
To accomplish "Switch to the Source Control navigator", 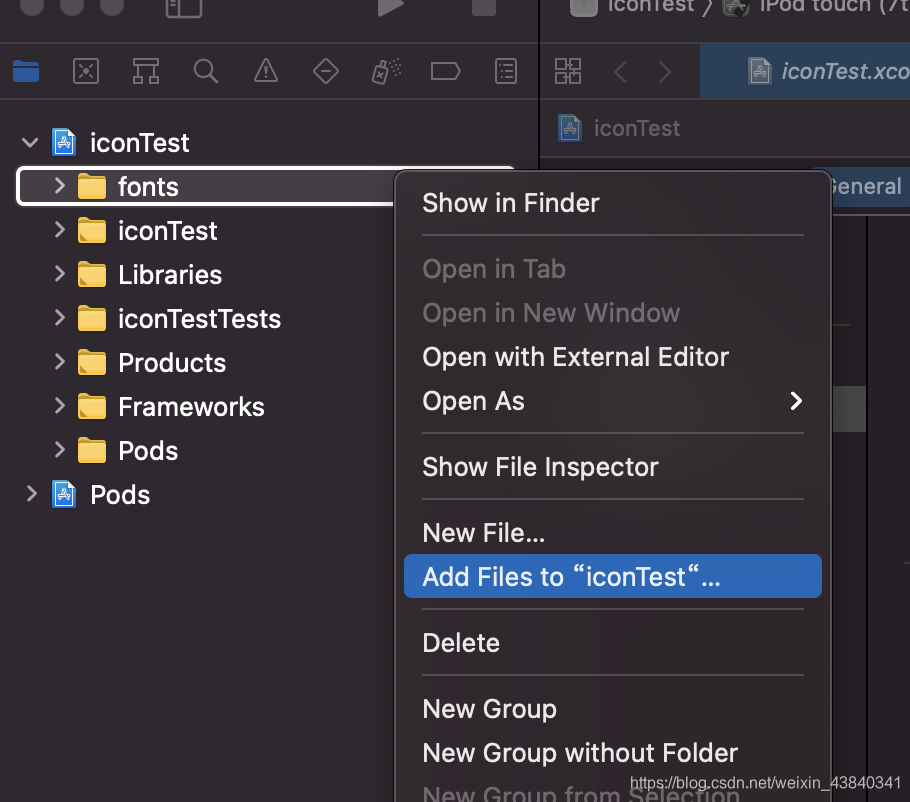I will [86, 71].
